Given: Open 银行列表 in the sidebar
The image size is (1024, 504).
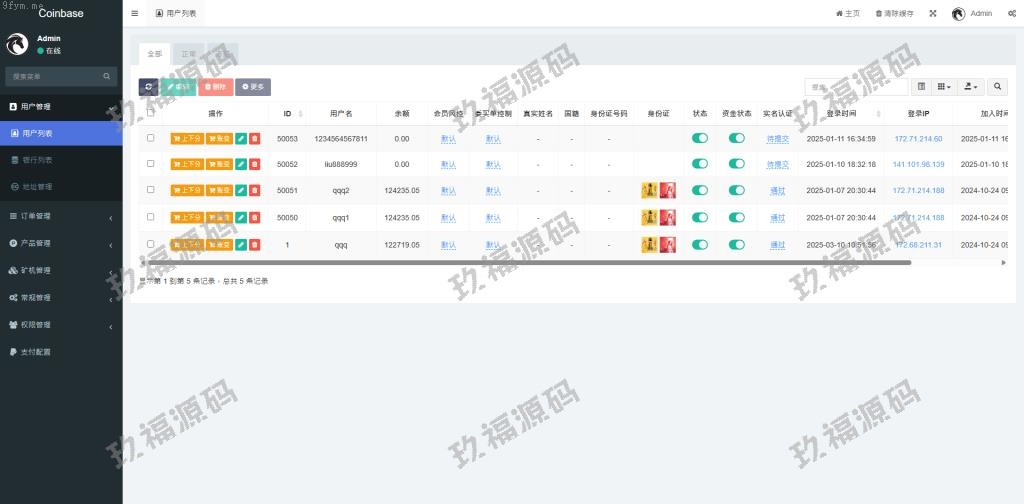Looking at the screenshot, I should [38, 160].
